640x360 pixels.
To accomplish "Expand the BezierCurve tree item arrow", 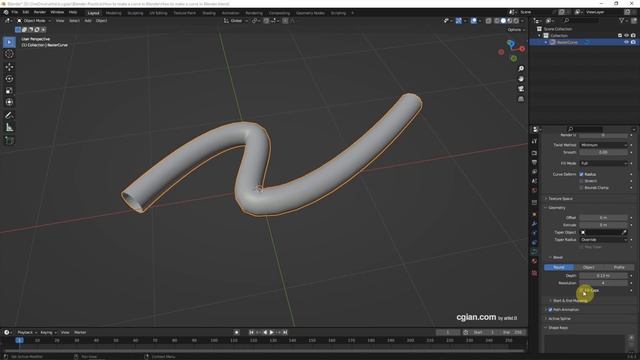I will (546, 42).
